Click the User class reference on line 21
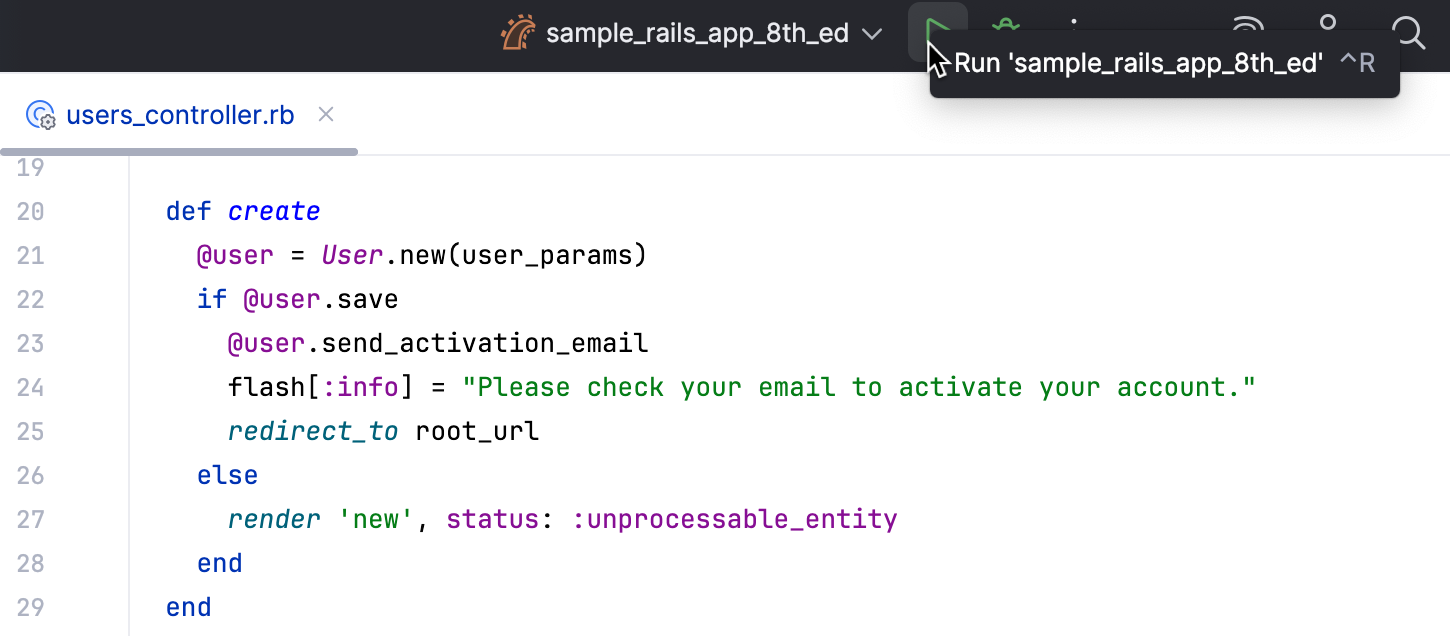This screenshot has height=636, width=1450. tap(351, 256)
